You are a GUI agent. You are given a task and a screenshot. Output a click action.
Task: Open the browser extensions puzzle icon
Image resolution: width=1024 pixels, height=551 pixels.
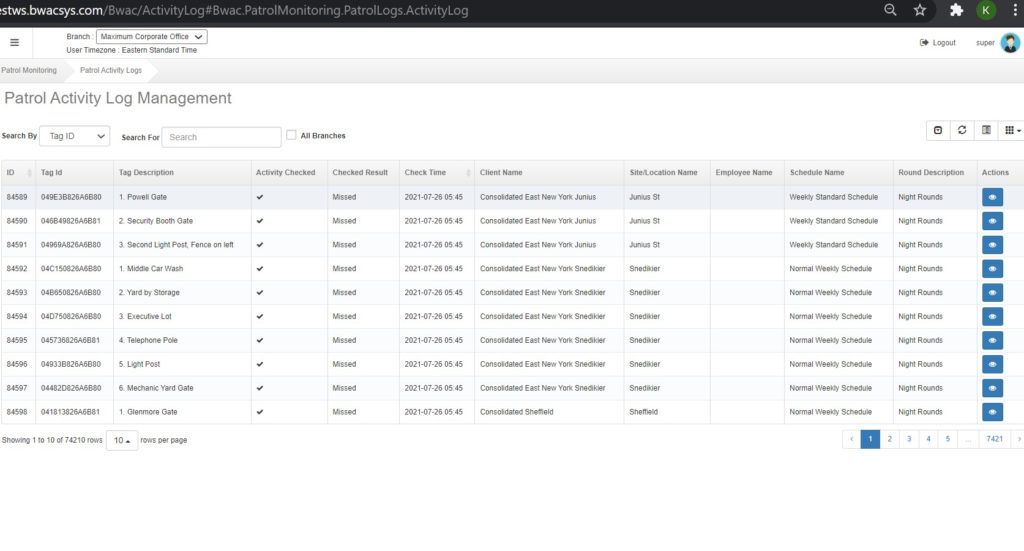(x=956, y=10)
